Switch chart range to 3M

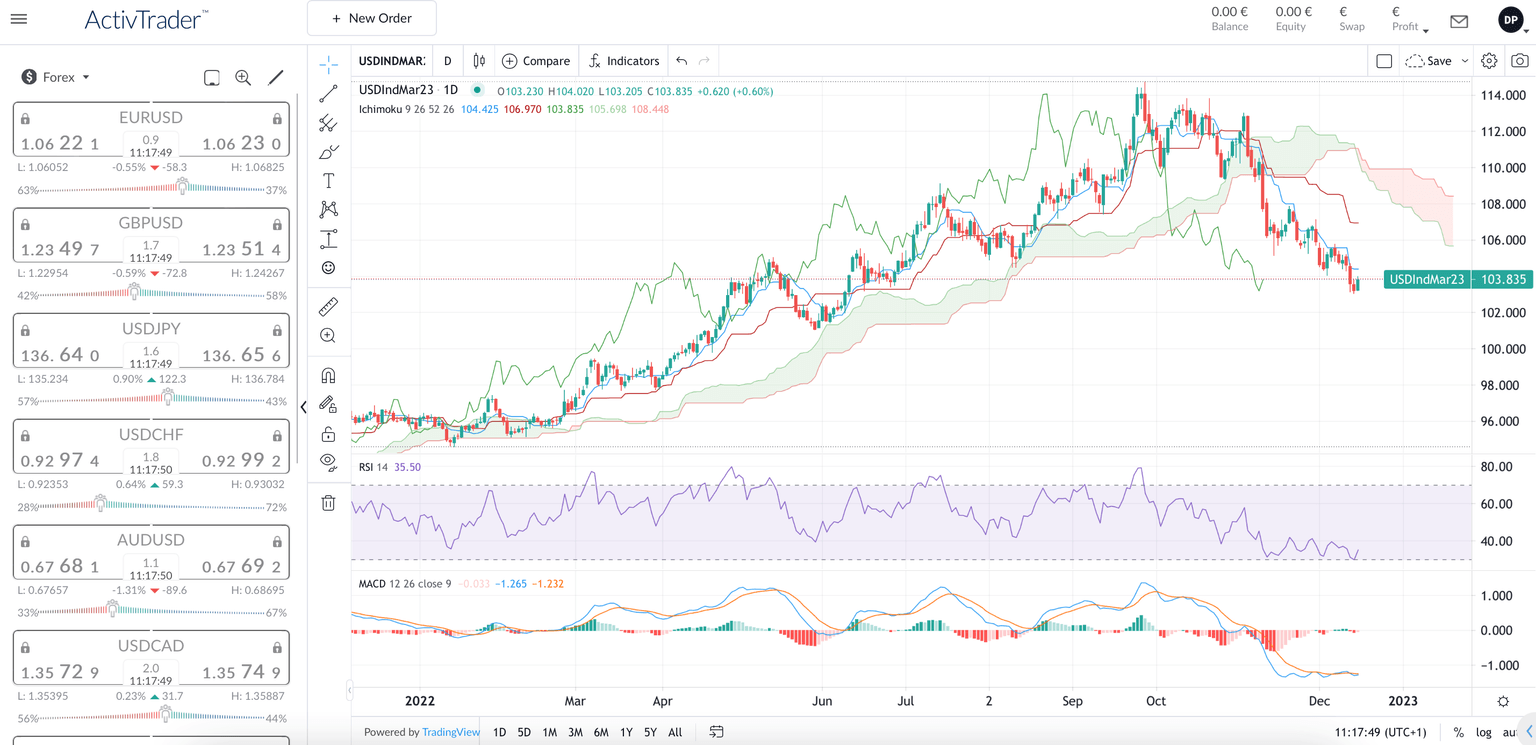point(575,733)
